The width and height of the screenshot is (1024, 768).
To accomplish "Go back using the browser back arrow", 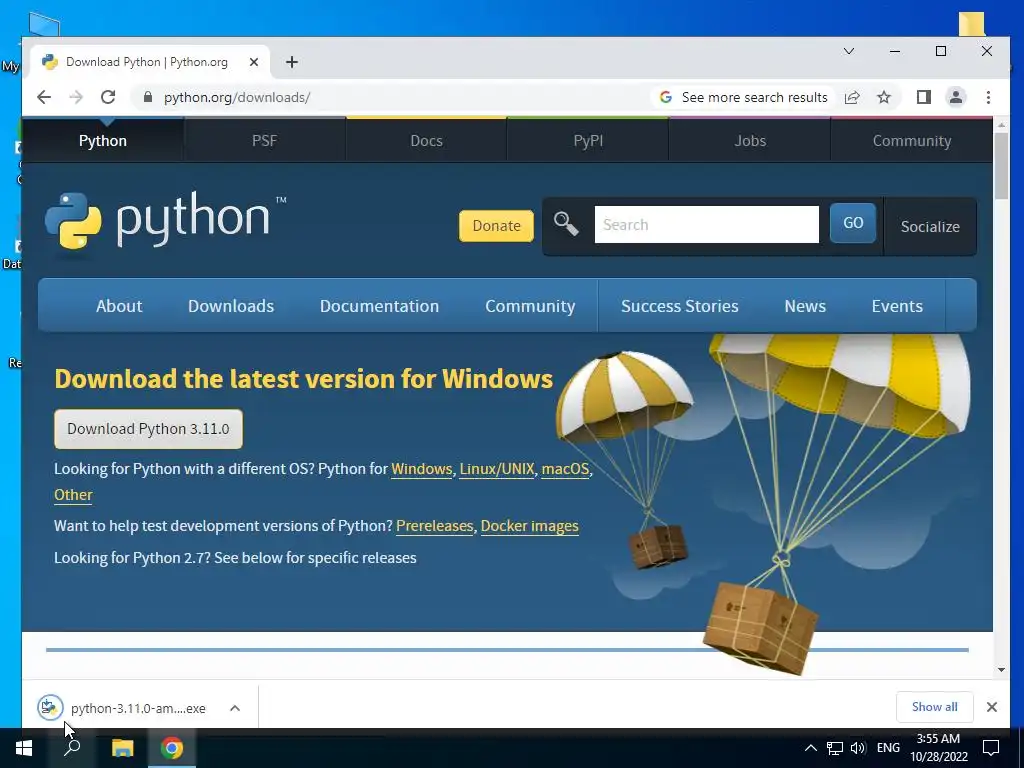I will click(44, 97).
